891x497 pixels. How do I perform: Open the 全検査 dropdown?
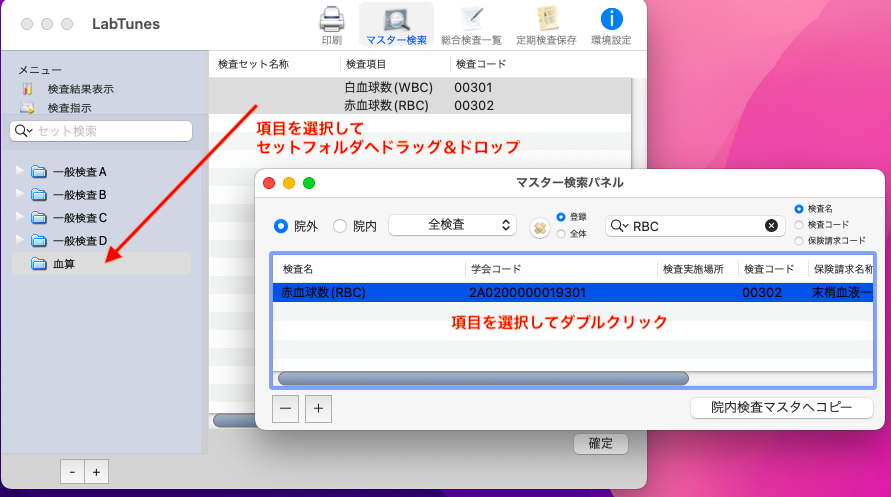[x=452, y=225]
